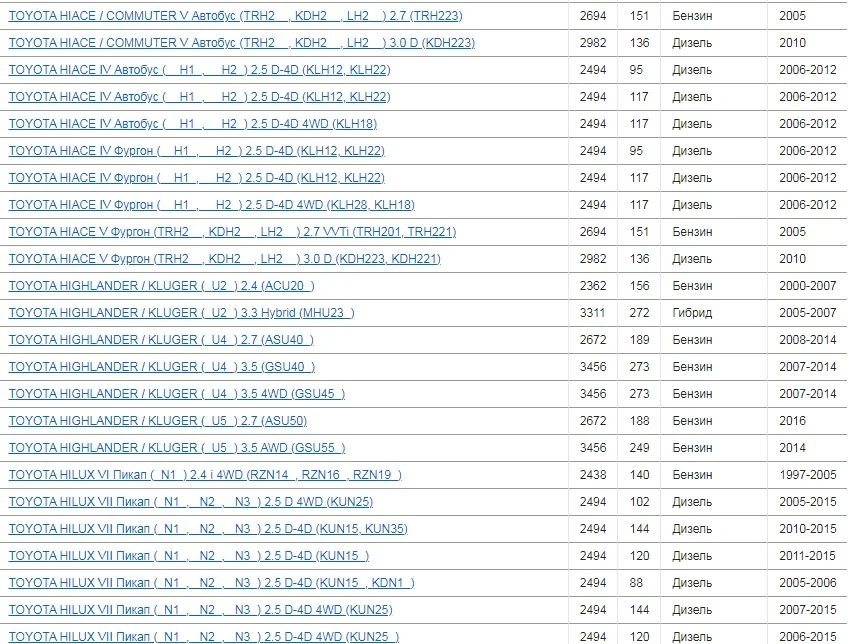Select the 140 horsepower value
851x644 pixels.
pos(639,475)
